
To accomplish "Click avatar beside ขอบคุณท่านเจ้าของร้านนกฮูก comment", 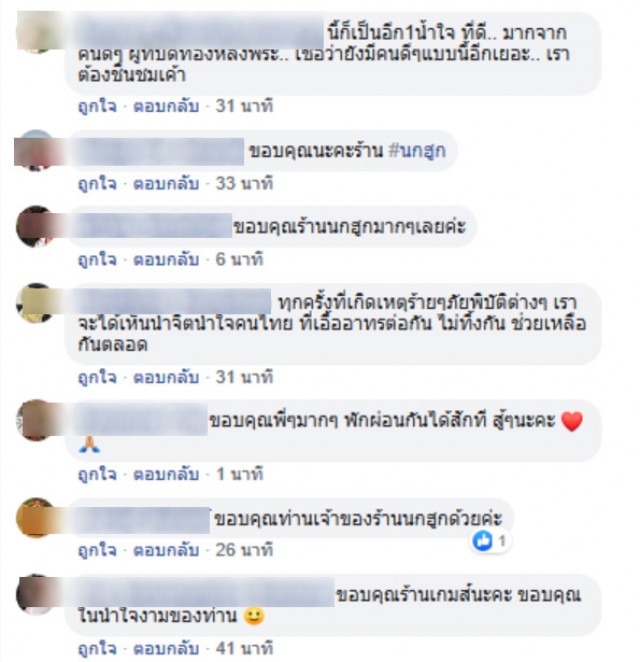I will click(x=36, y=518).
